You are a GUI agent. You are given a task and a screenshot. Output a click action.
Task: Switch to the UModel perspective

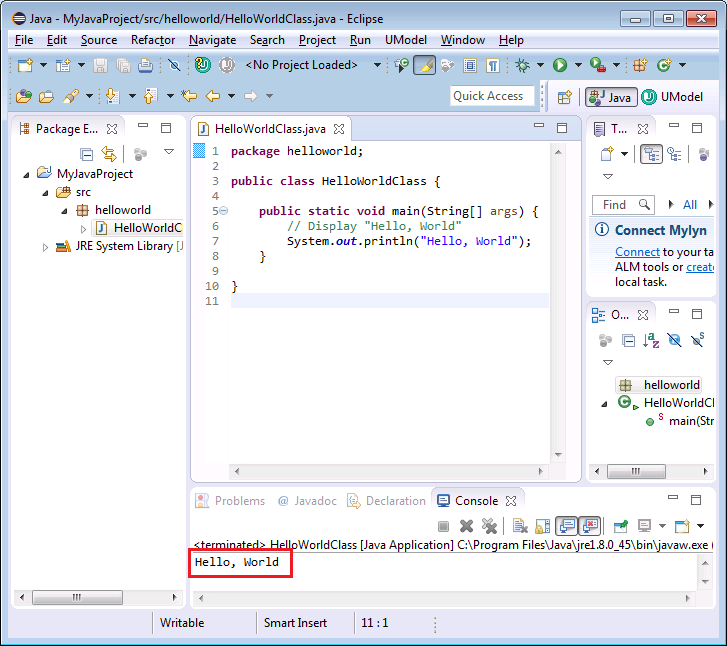(x=672, y=97)
